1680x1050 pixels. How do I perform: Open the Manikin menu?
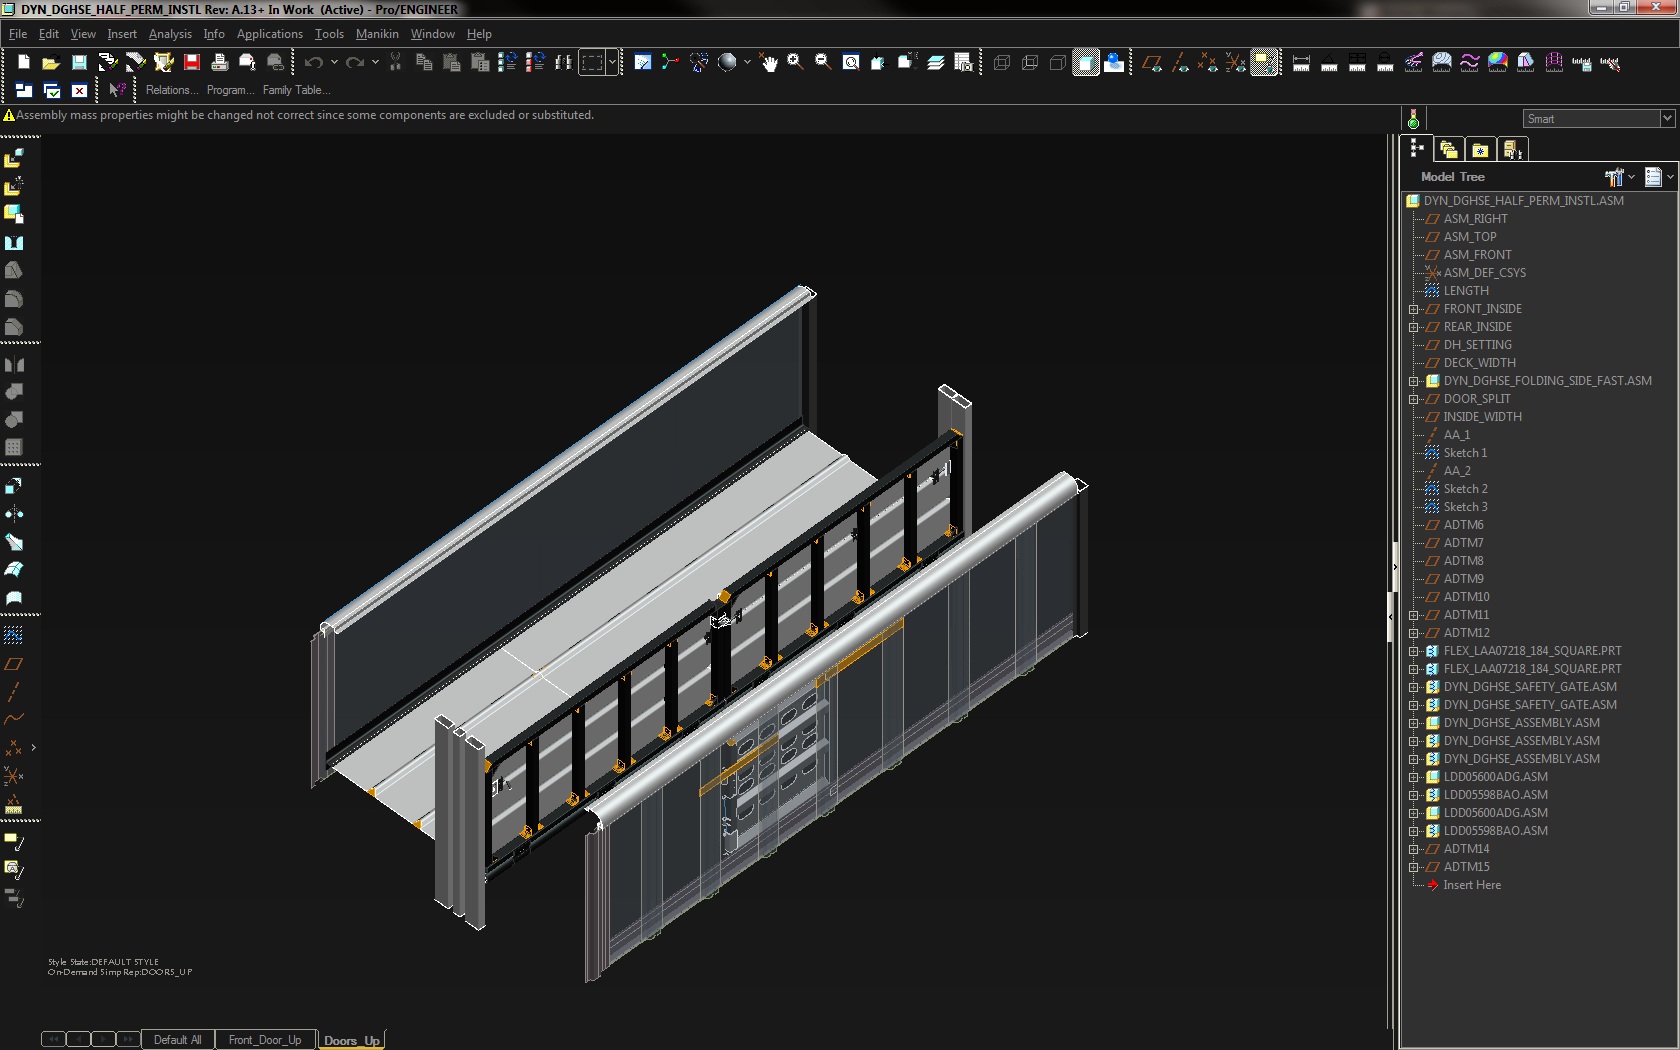click(377, 34)
